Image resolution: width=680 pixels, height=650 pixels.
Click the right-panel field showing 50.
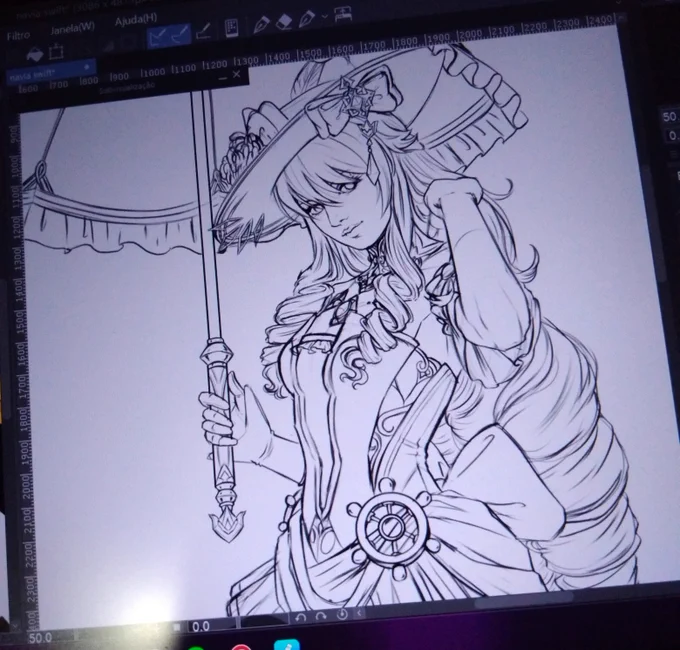(x=670, y=116)
